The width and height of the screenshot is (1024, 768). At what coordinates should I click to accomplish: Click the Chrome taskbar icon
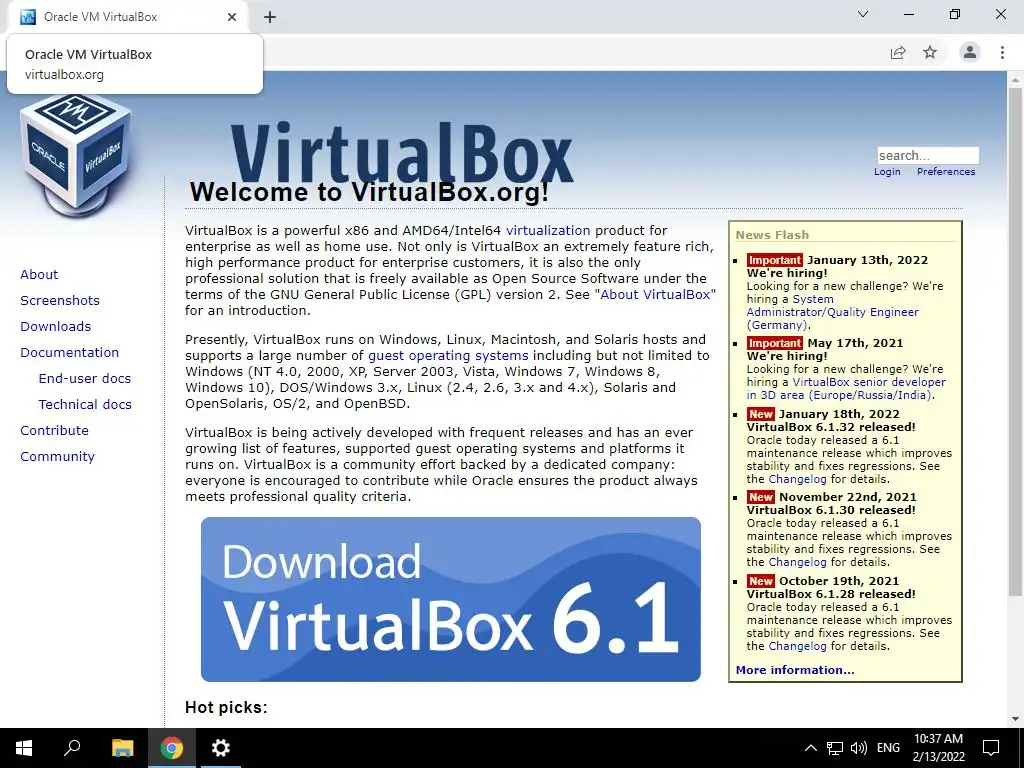[172, 748]
